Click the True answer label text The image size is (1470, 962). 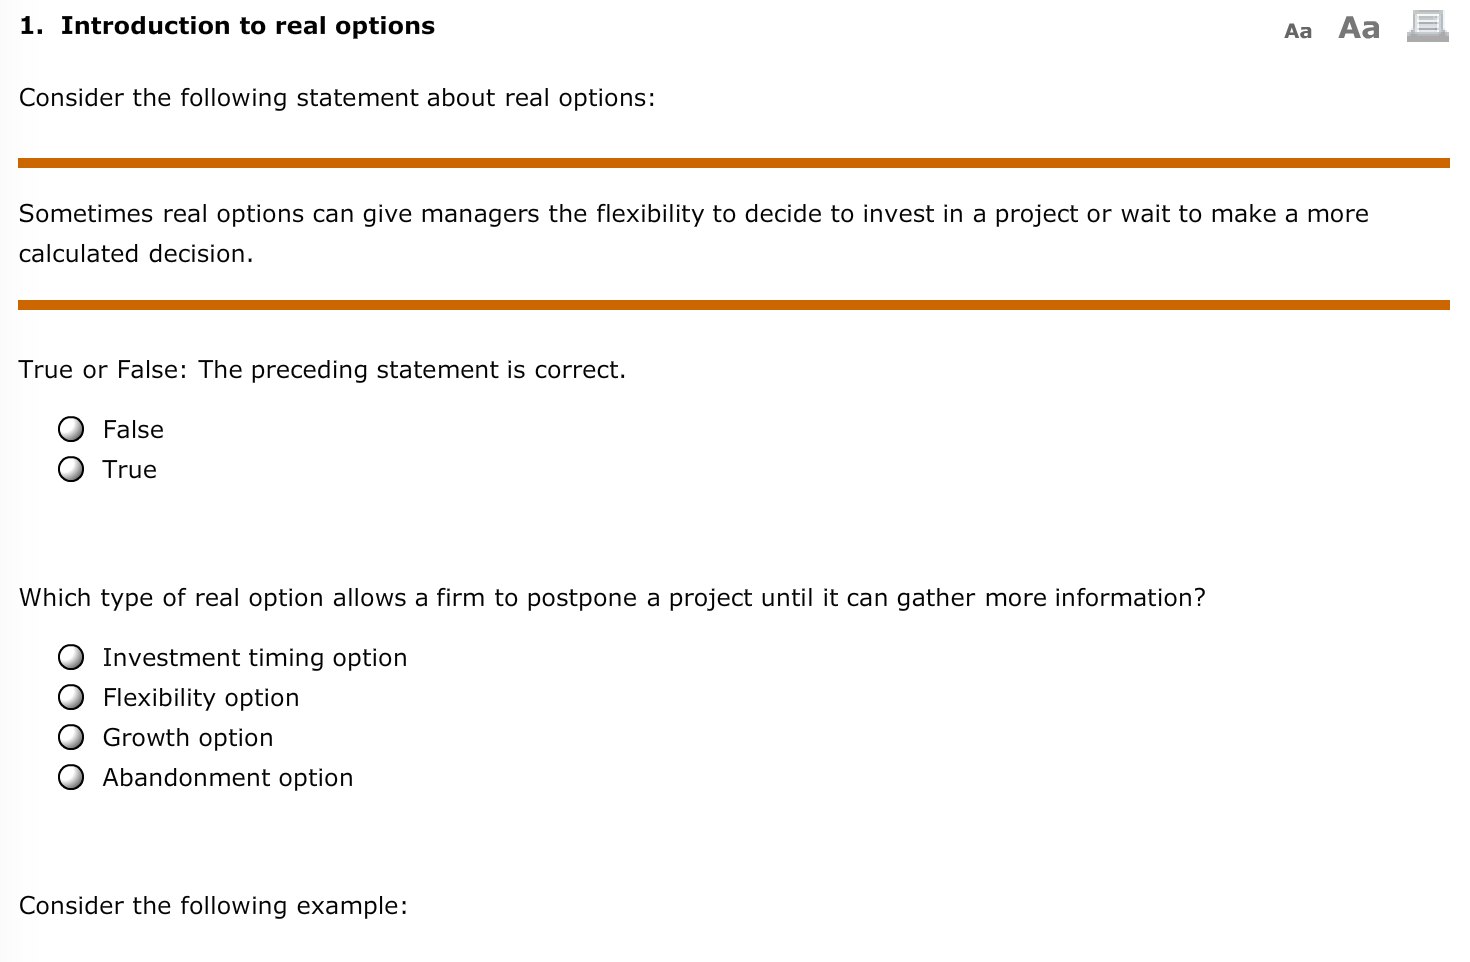[x=129, y=468]
